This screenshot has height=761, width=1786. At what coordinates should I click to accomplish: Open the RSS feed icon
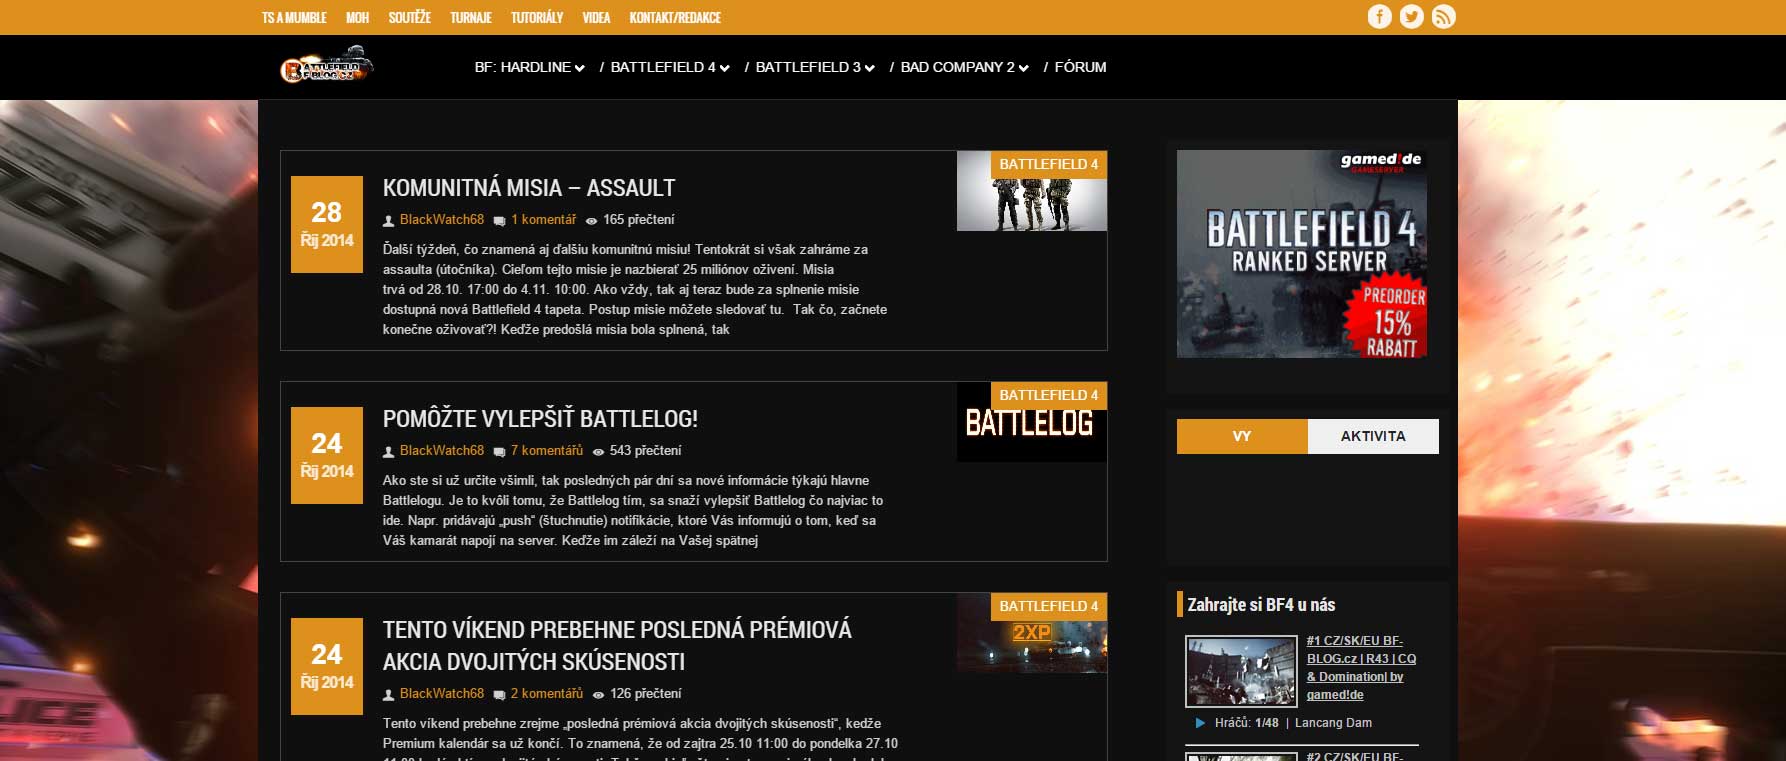[x=1443, y=16]
